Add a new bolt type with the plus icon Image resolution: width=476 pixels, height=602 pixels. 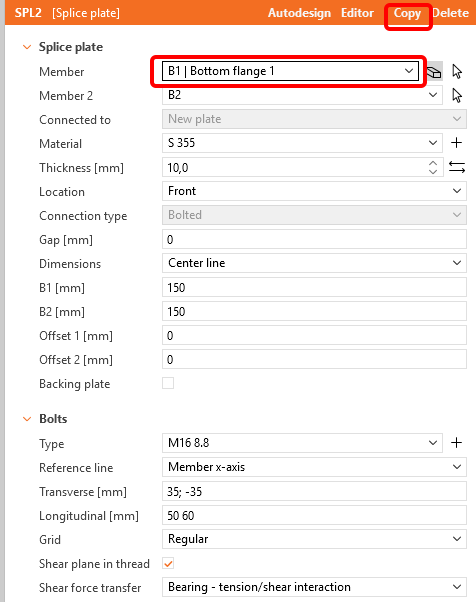tap(456, 443)
